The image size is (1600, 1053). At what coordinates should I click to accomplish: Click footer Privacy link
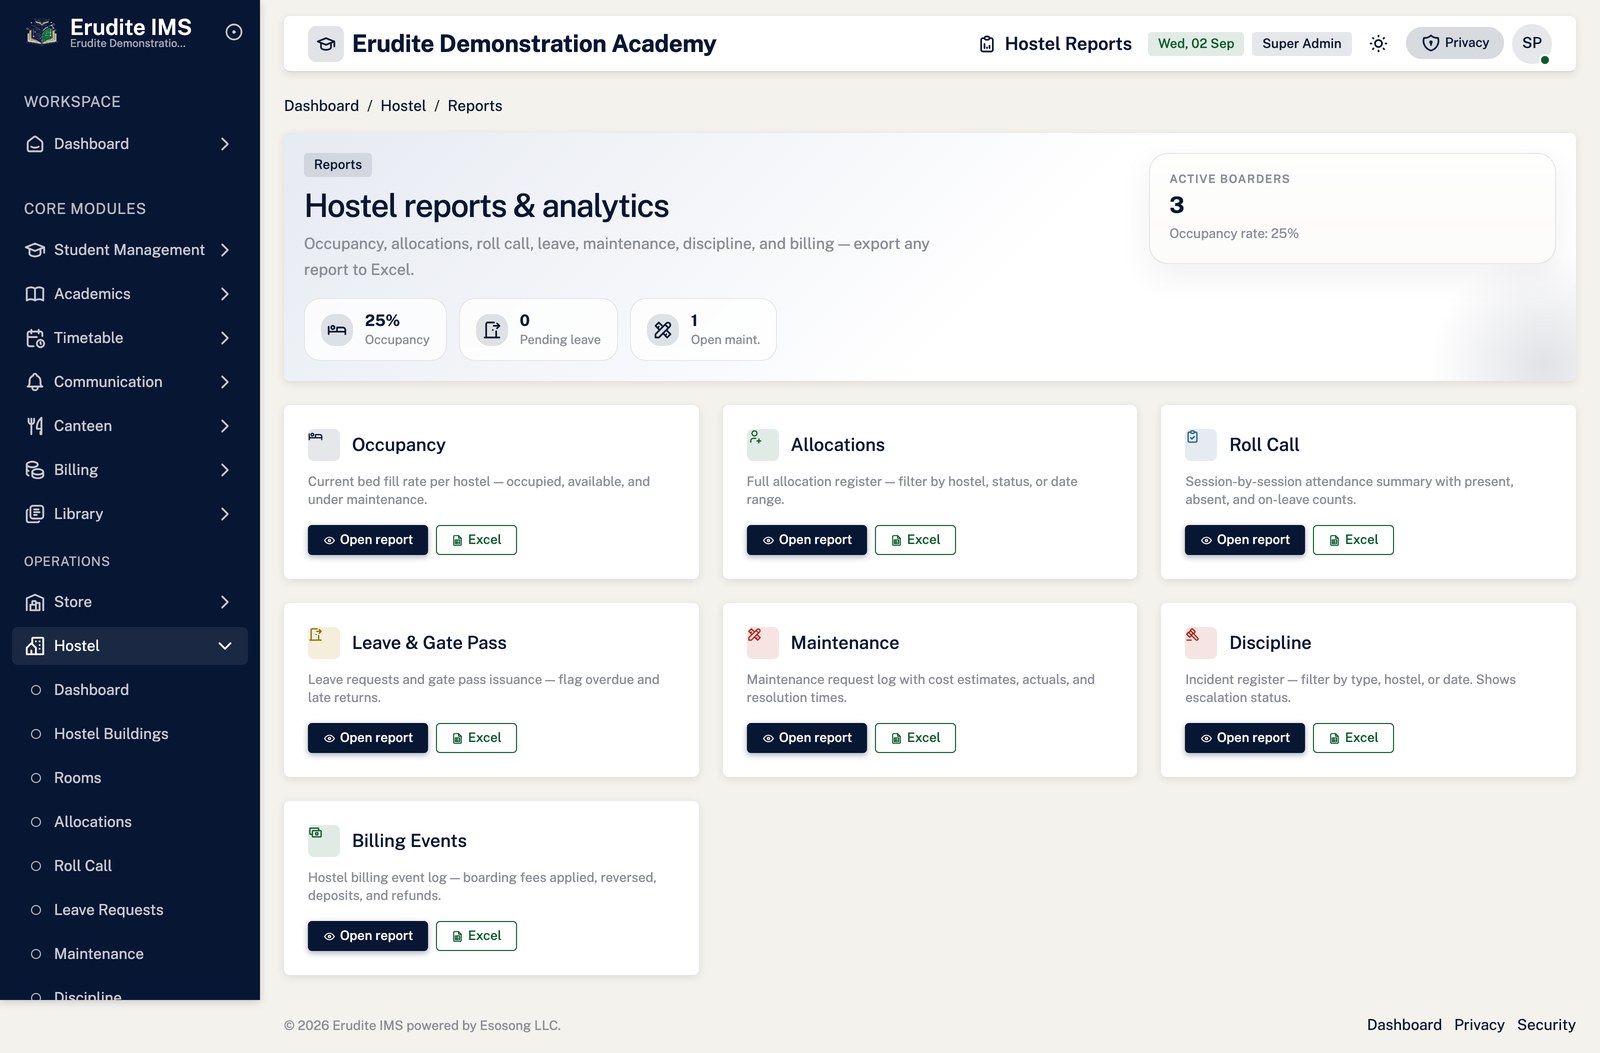tap(1479, 1025)
